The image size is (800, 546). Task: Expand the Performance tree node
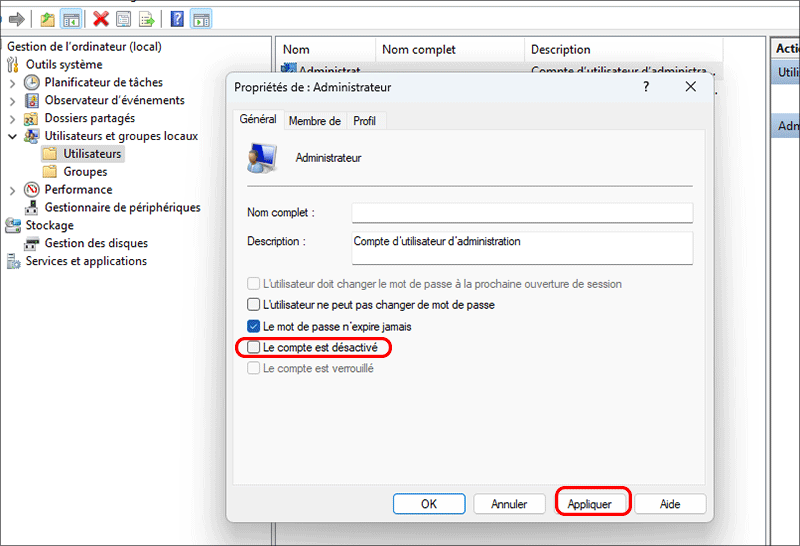pyautogui.click(x=12, y=190)
